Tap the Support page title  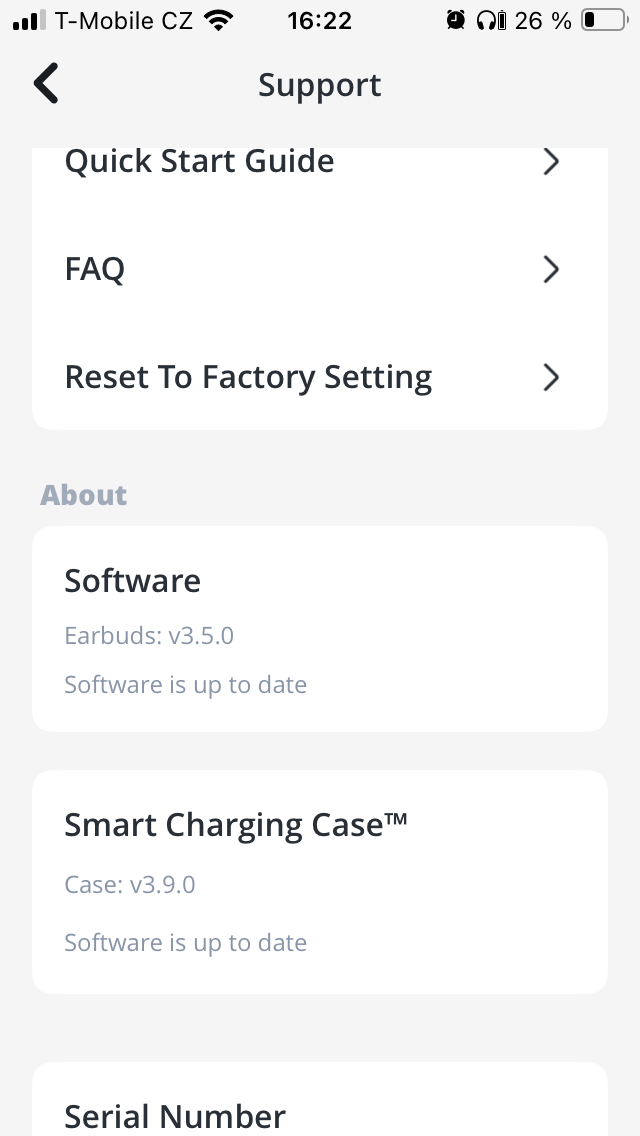click(x=320, y=85)
